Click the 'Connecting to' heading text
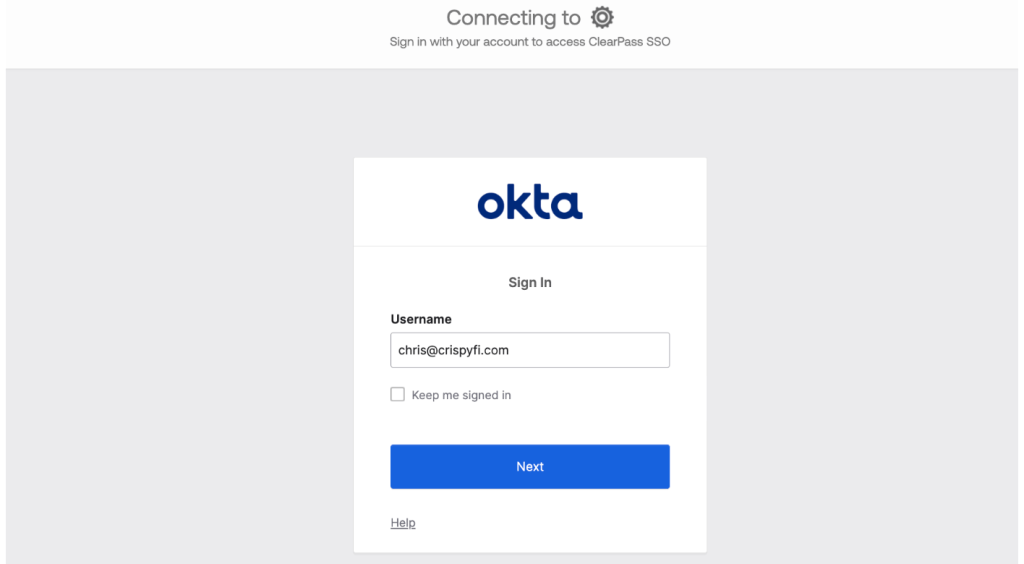 pos(513,18)
